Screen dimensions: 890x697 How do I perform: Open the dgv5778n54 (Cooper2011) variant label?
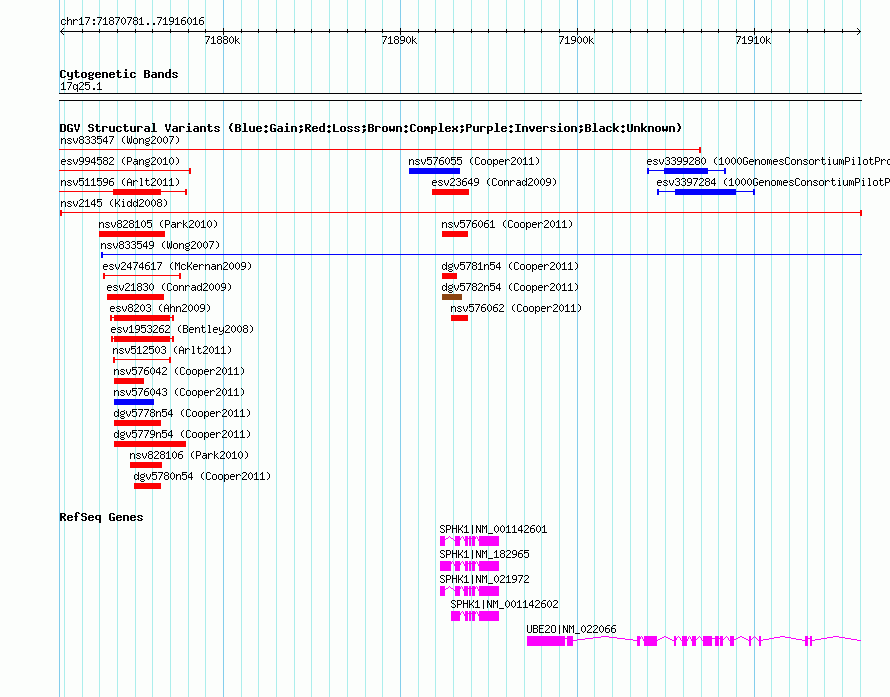[182, 413]
